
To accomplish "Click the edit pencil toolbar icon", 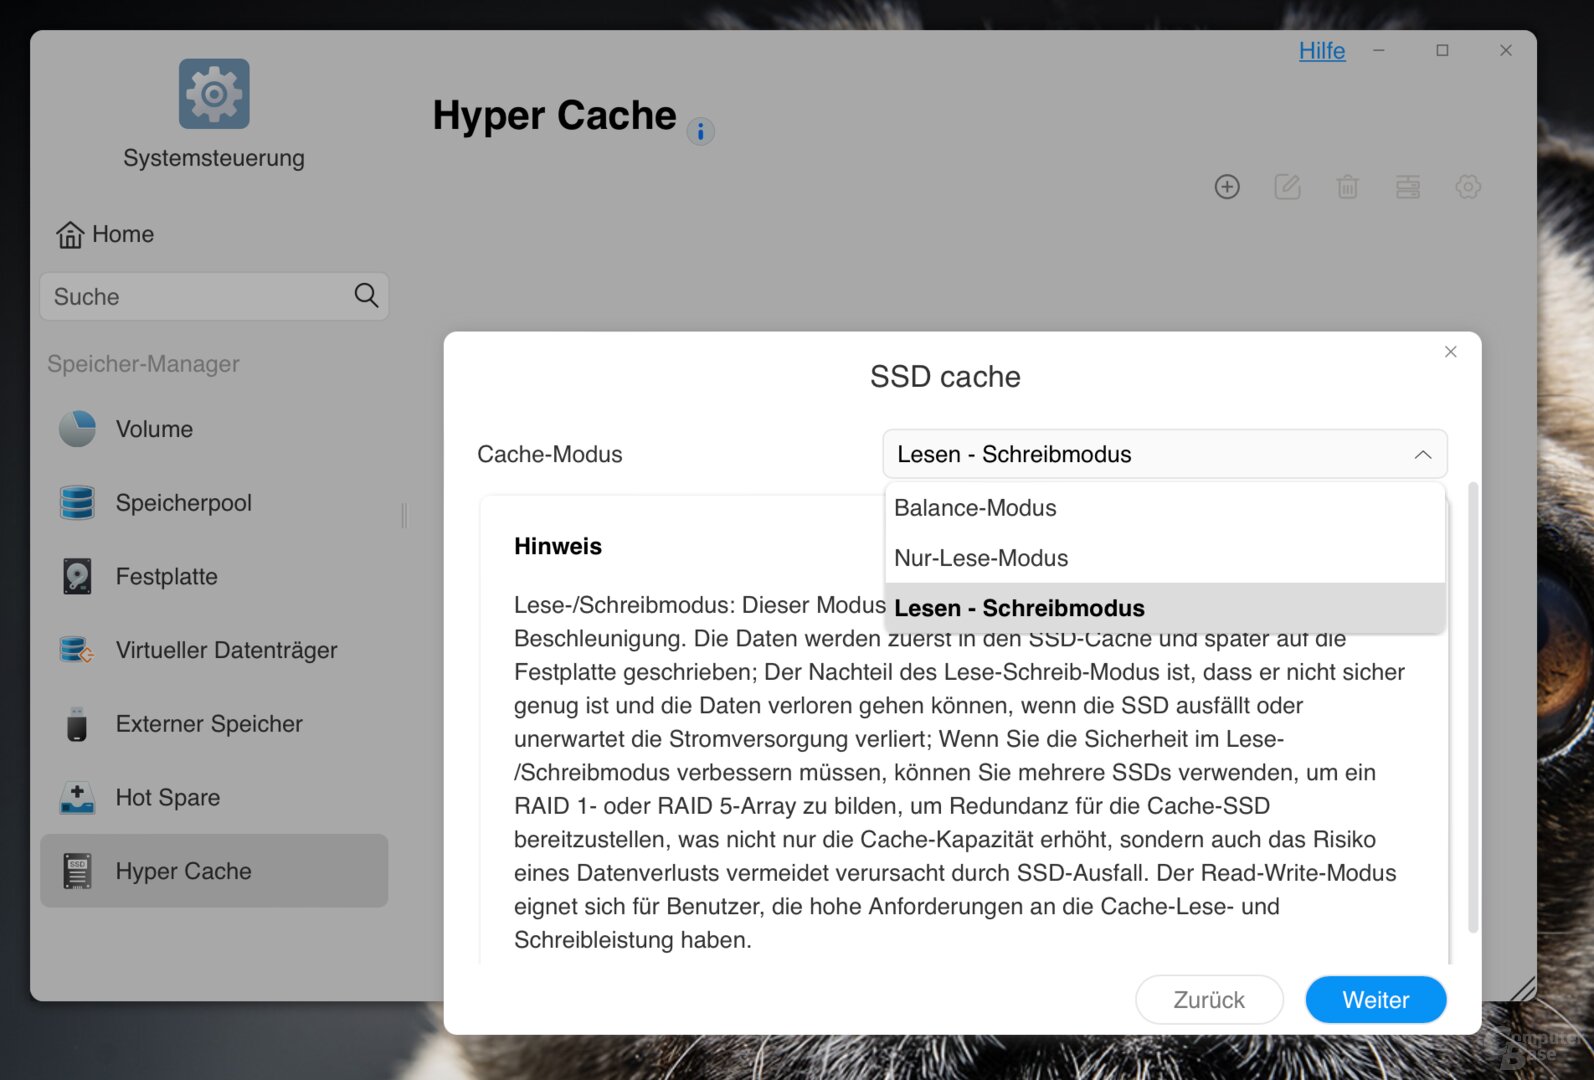I will (1287, 187).
